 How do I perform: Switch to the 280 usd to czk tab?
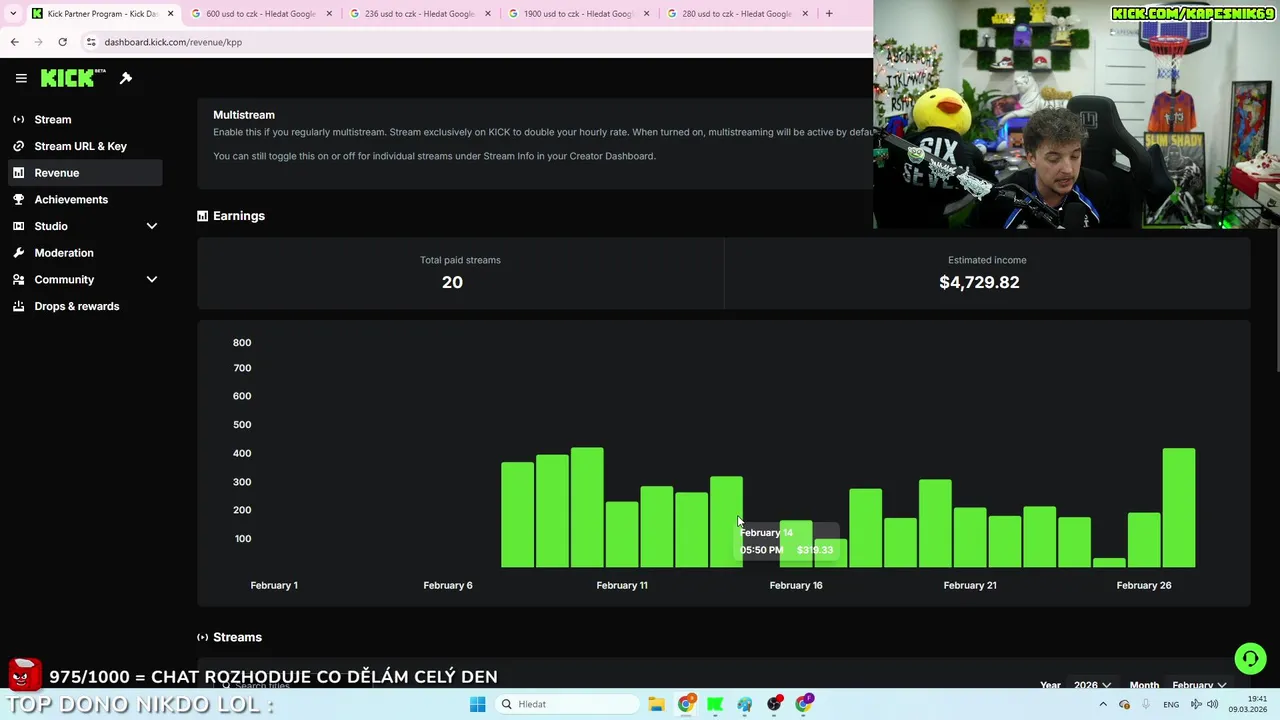pyautogui.click(x=737, y=14)
